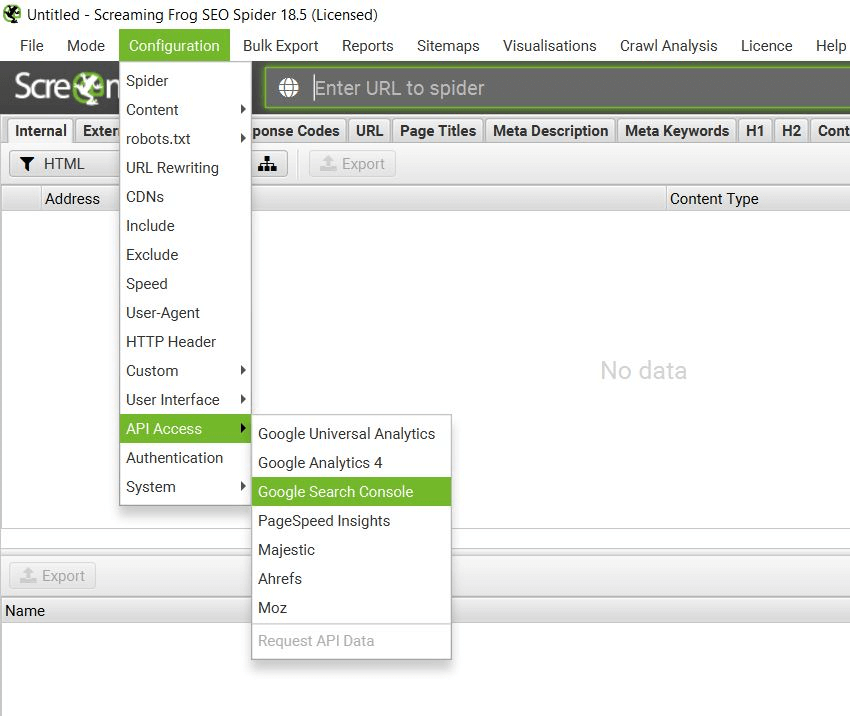Expand the System submenu
The height and width of the screenshot is (716, 850).
(185, 487)
